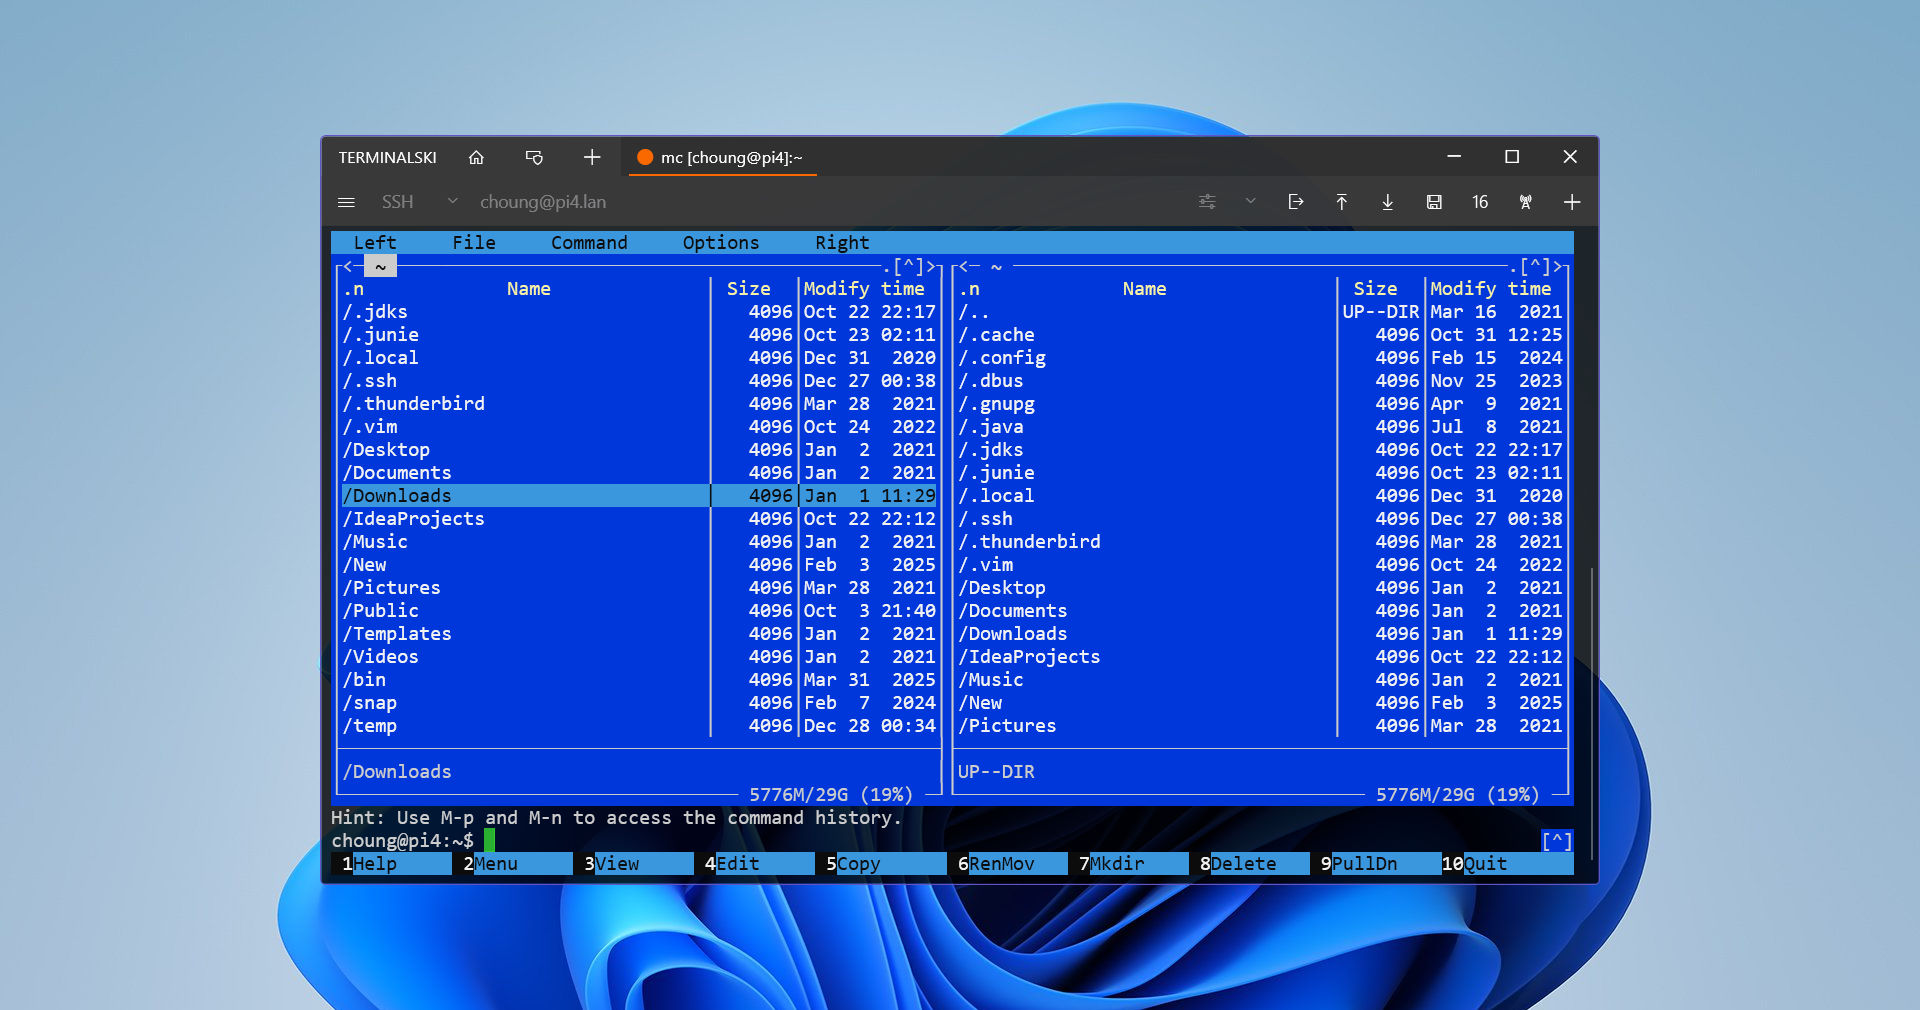Open the Command menu in mc
The width and height of the screenshot is (1920, 1010).
coord(589,243)
